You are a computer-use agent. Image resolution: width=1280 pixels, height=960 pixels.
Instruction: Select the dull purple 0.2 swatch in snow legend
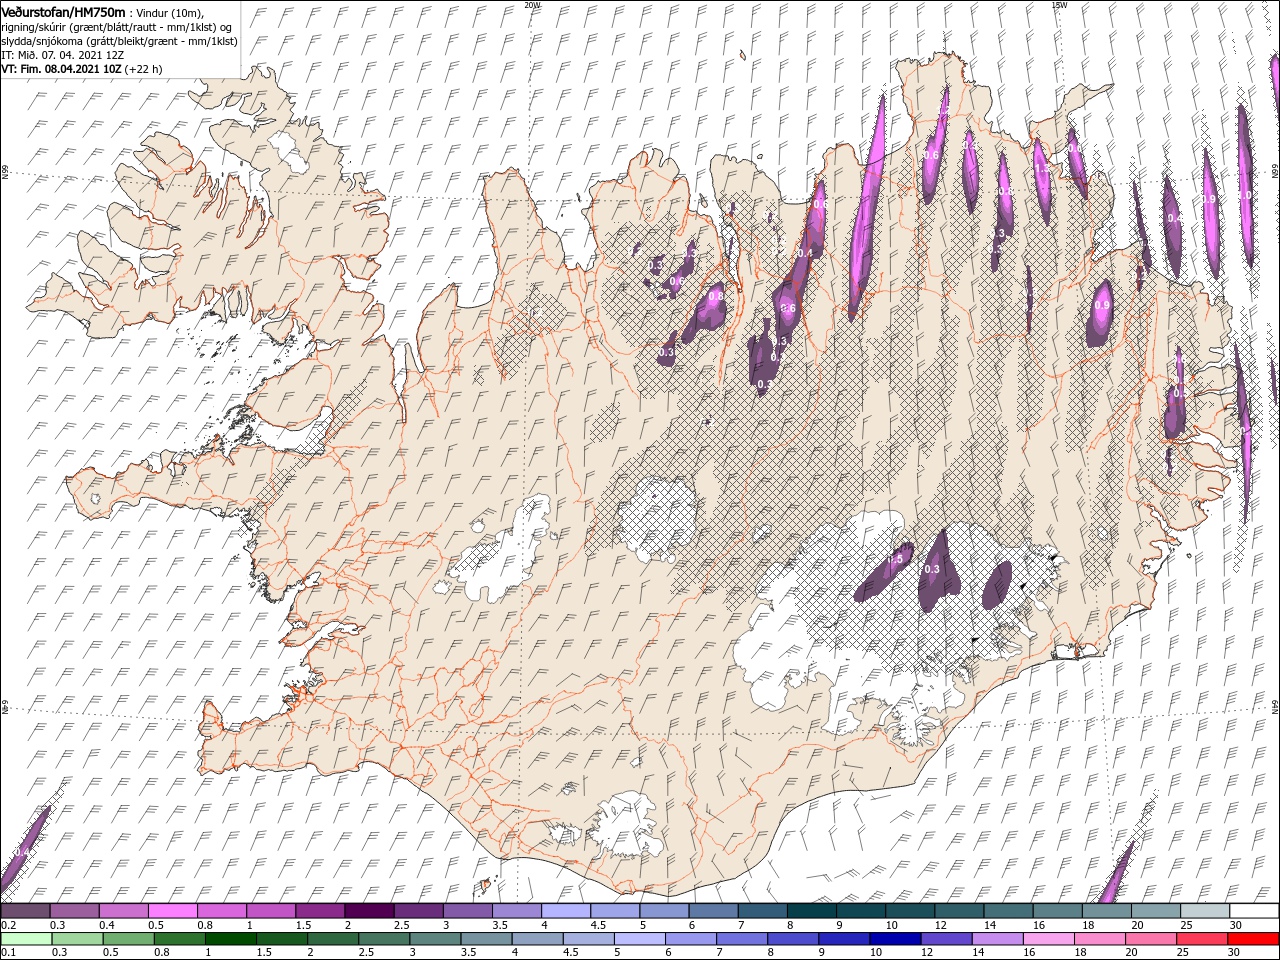[x=26, y=910]
